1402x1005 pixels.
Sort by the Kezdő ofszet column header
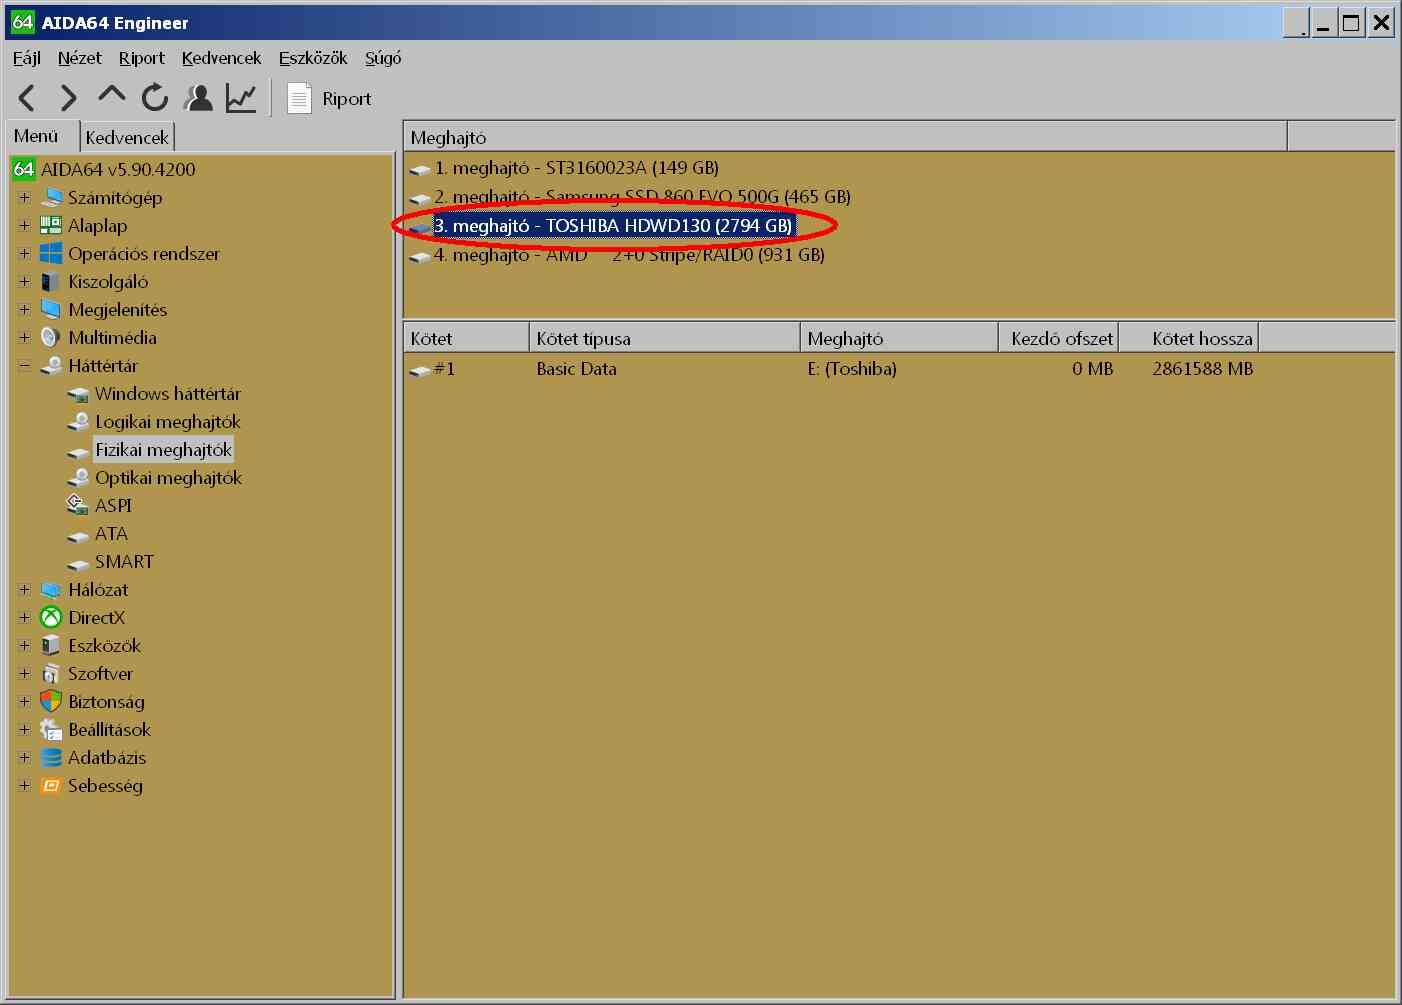pyautogui.click(x=1058, y=338)
